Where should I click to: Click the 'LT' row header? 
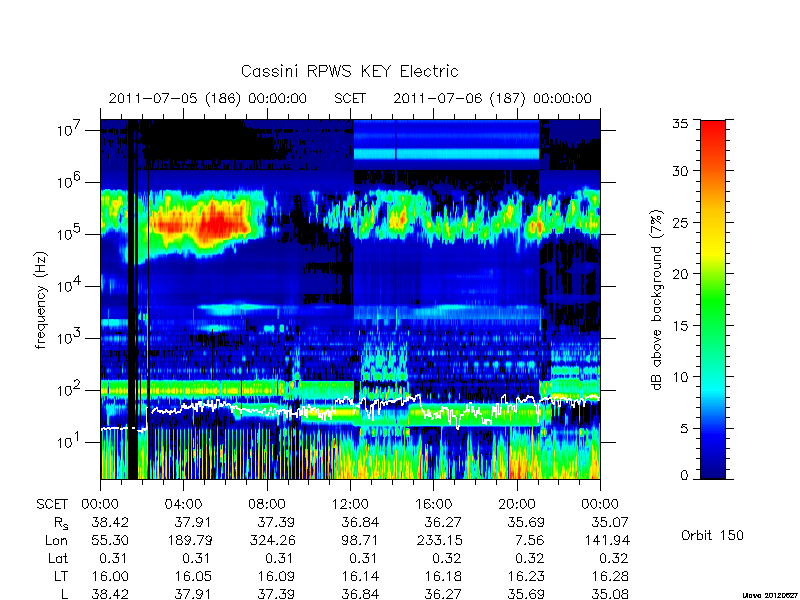click(x=61, y=576)
